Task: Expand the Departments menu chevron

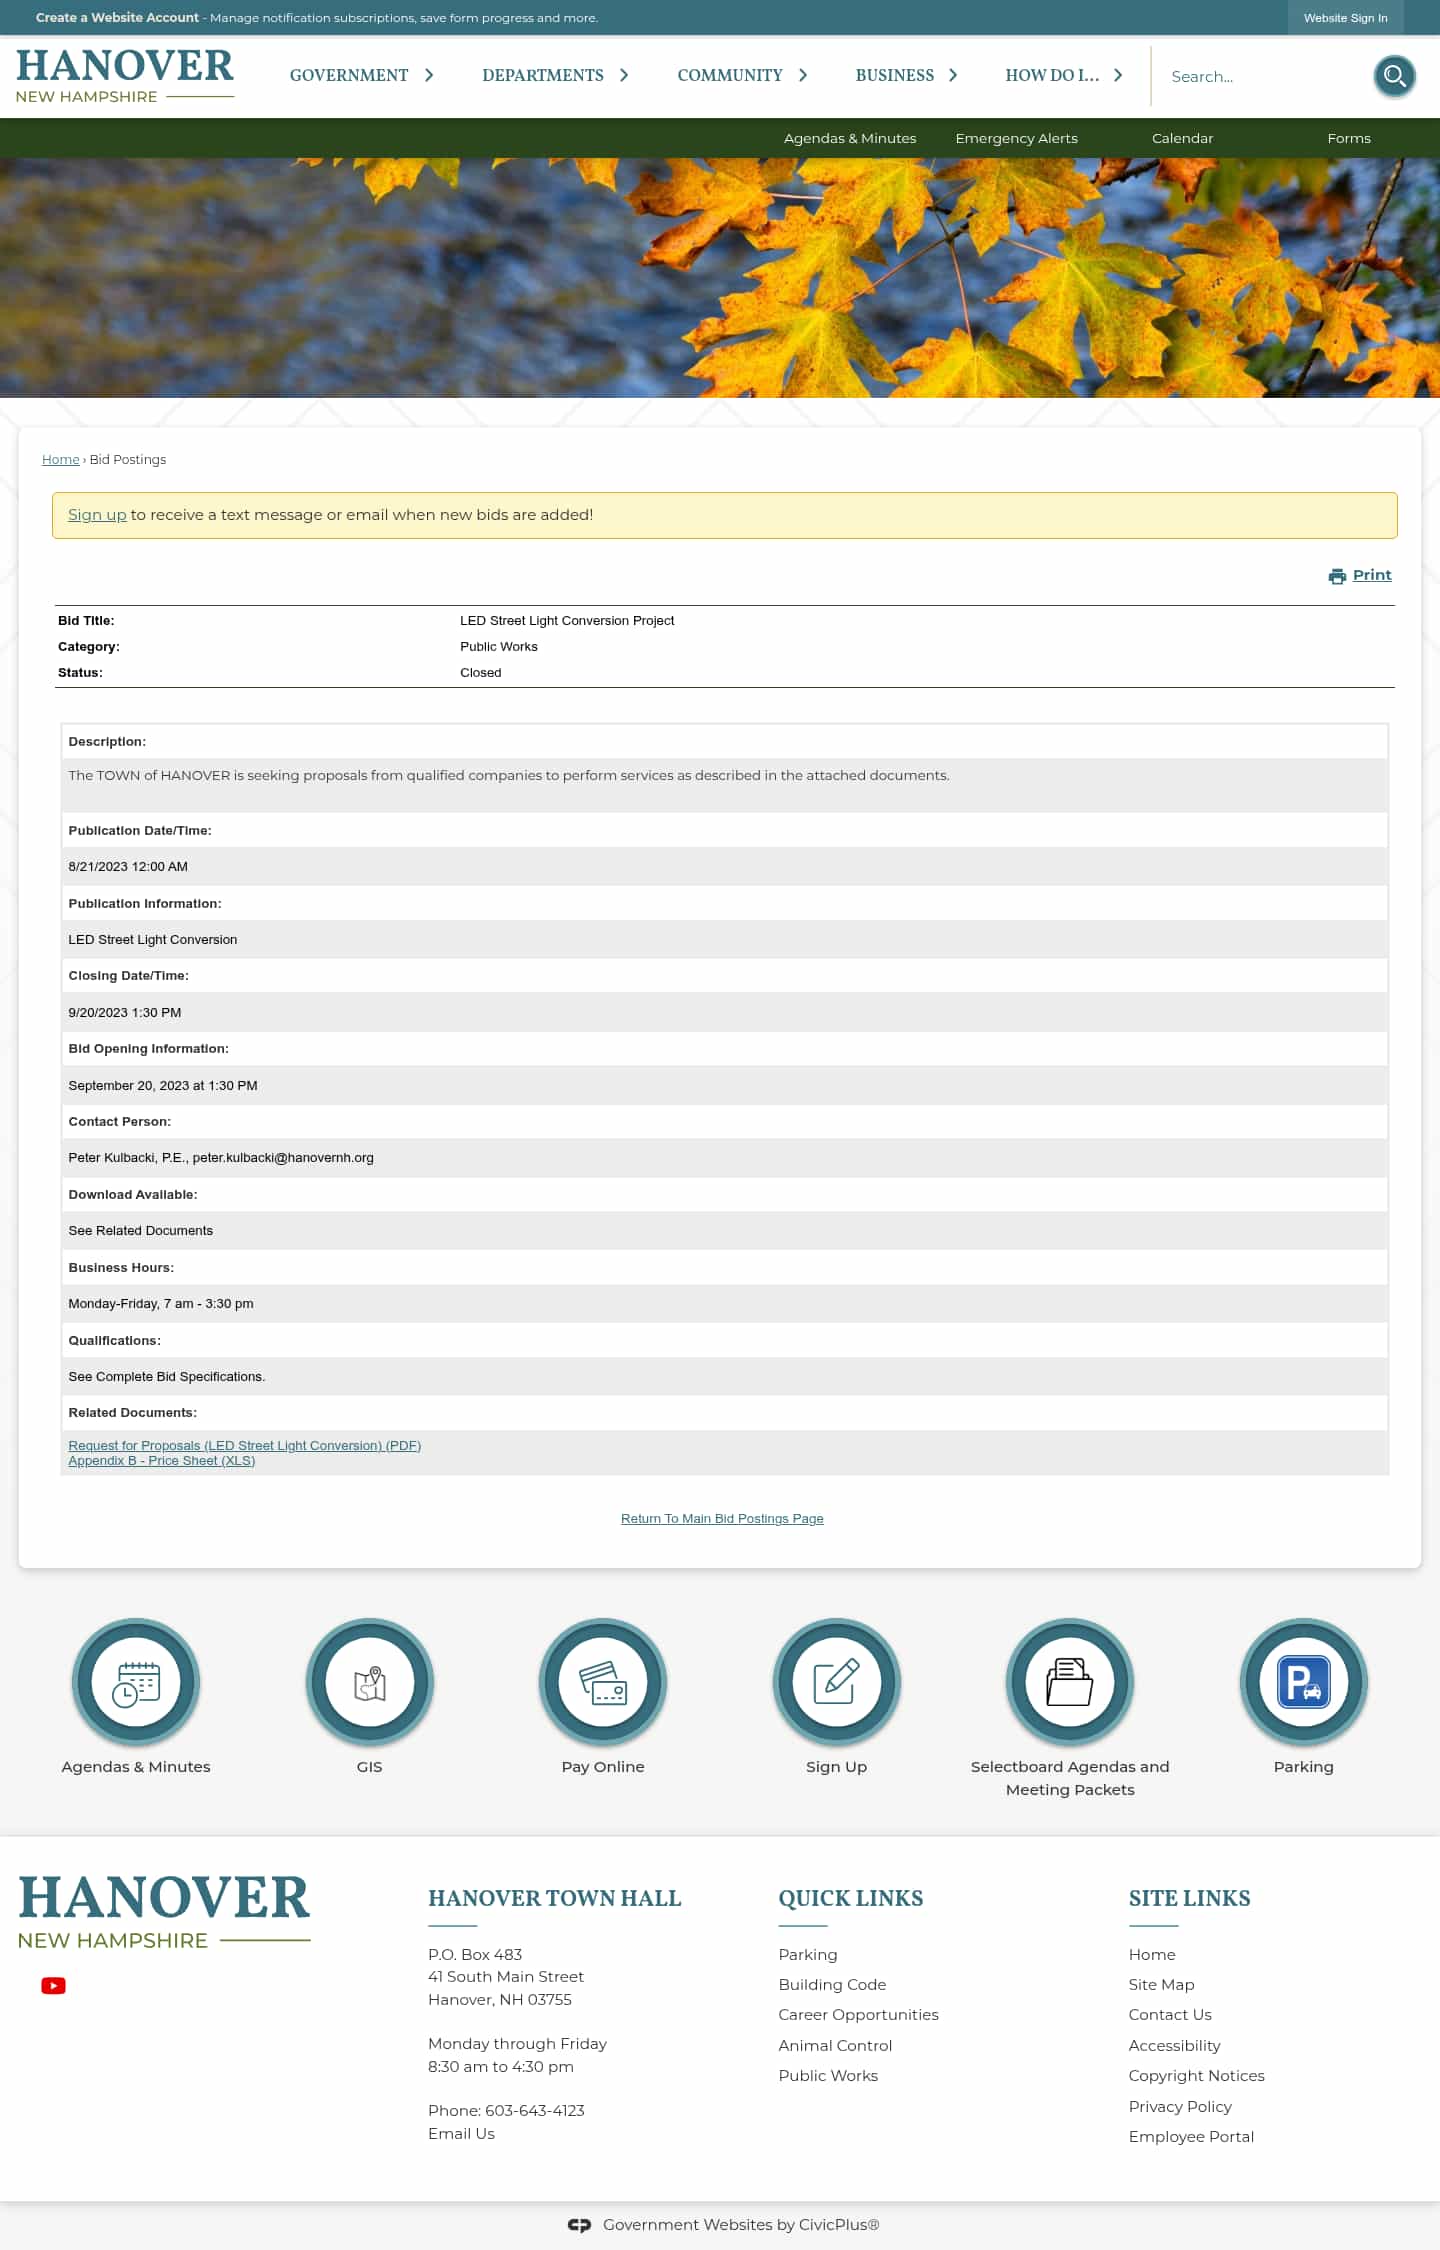Action: (x=624, y=75)
